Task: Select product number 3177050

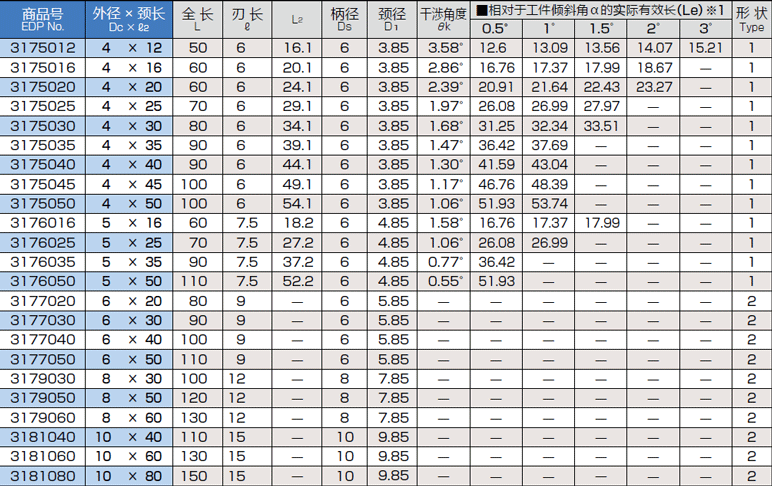Action: 43,359
